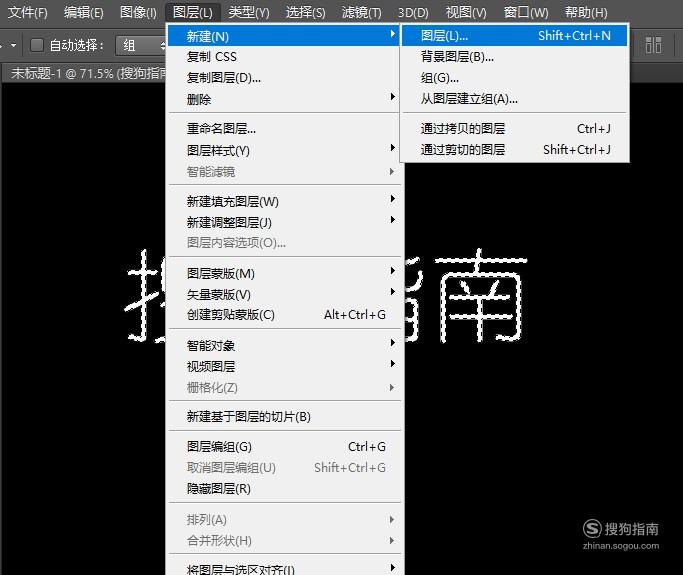Choose 背景图层(B)...
Image resolution: width=683 pixels, height=575 pixels.
pyautogui.click(x=514, y=57)
